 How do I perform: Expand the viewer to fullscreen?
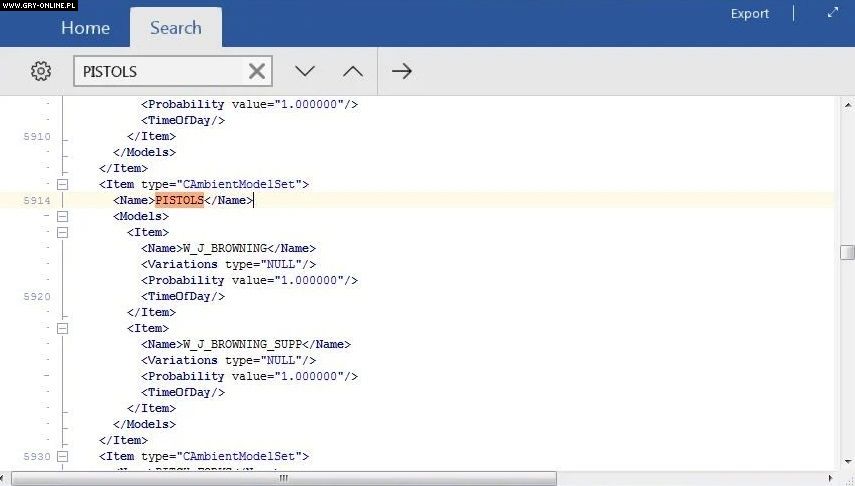pyautogui.click(x=832, y=14)
